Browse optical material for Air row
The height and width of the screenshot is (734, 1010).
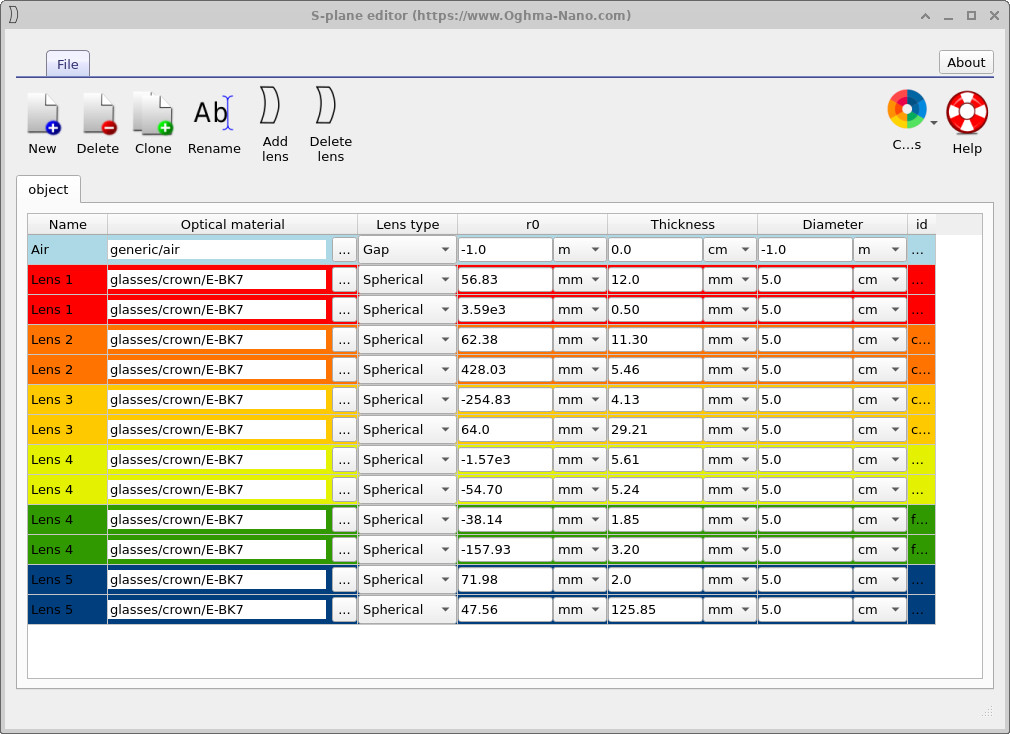pyautogui.click(x=343, y=249)
